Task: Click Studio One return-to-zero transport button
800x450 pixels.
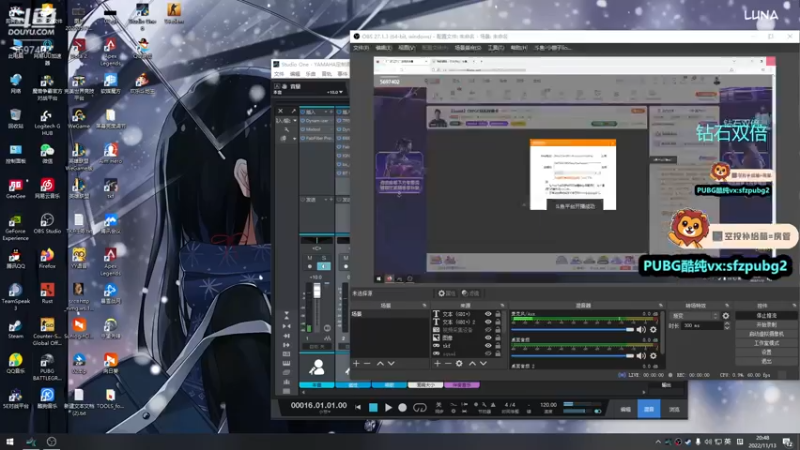Action: (358, 407)
